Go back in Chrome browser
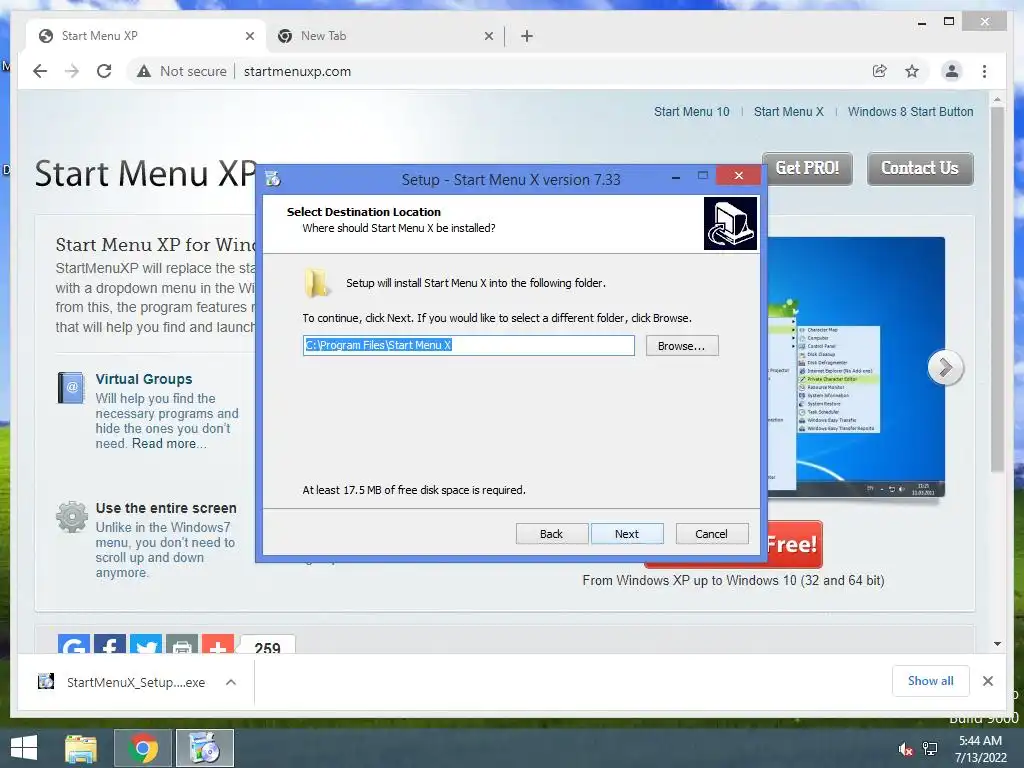Image resolution: width=1024 pixels, height=768 pixels. click(40, 71)
